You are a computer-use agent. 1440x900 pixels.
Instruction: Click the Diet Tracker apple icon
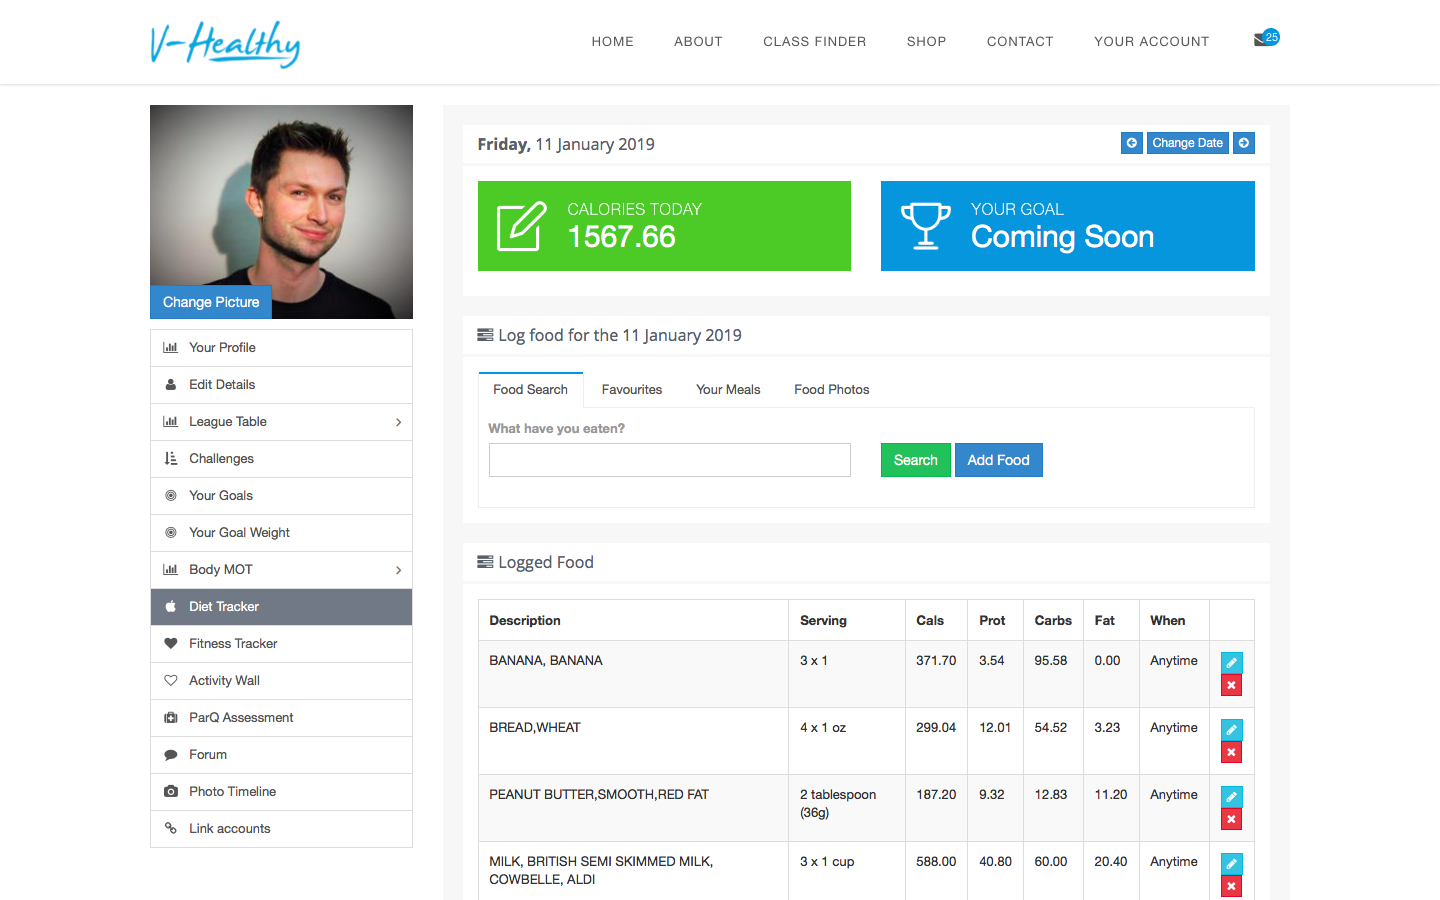coord(171,607)
